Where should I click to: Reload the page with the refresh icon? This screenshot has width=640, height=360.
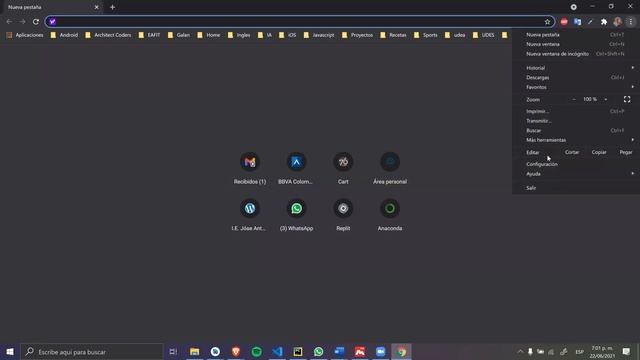pos(36,22)
